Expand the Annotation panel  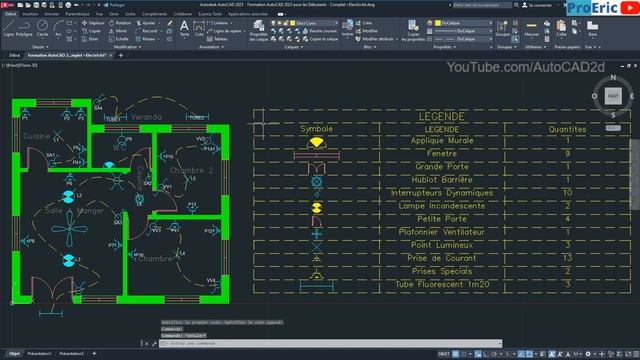point(211,47)
